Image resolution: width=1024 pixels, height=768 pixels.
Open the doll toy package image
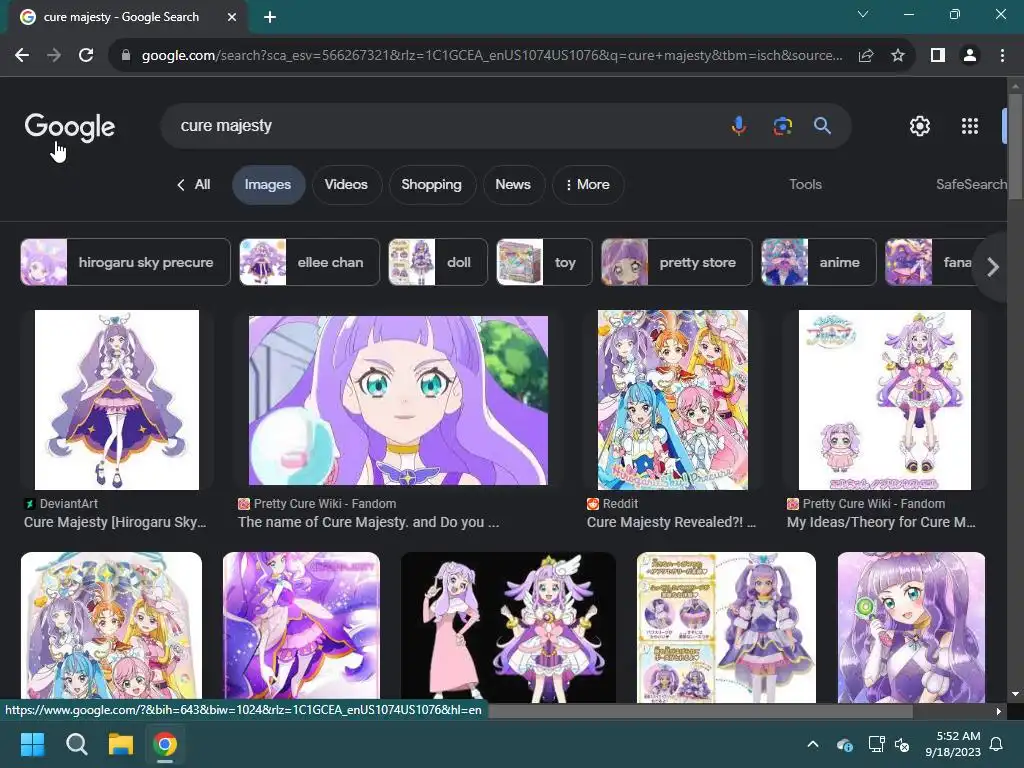[726, 627]
